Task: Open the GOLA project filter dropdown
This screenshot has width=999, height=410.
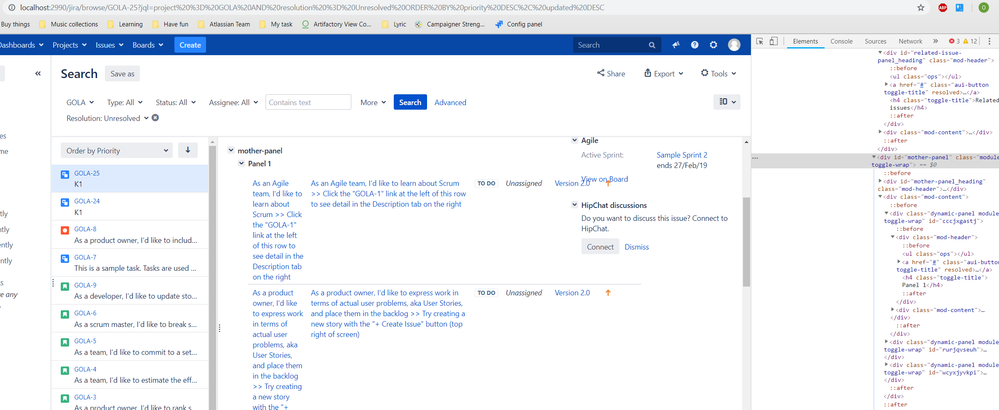Action: click(x=80, y=102)
